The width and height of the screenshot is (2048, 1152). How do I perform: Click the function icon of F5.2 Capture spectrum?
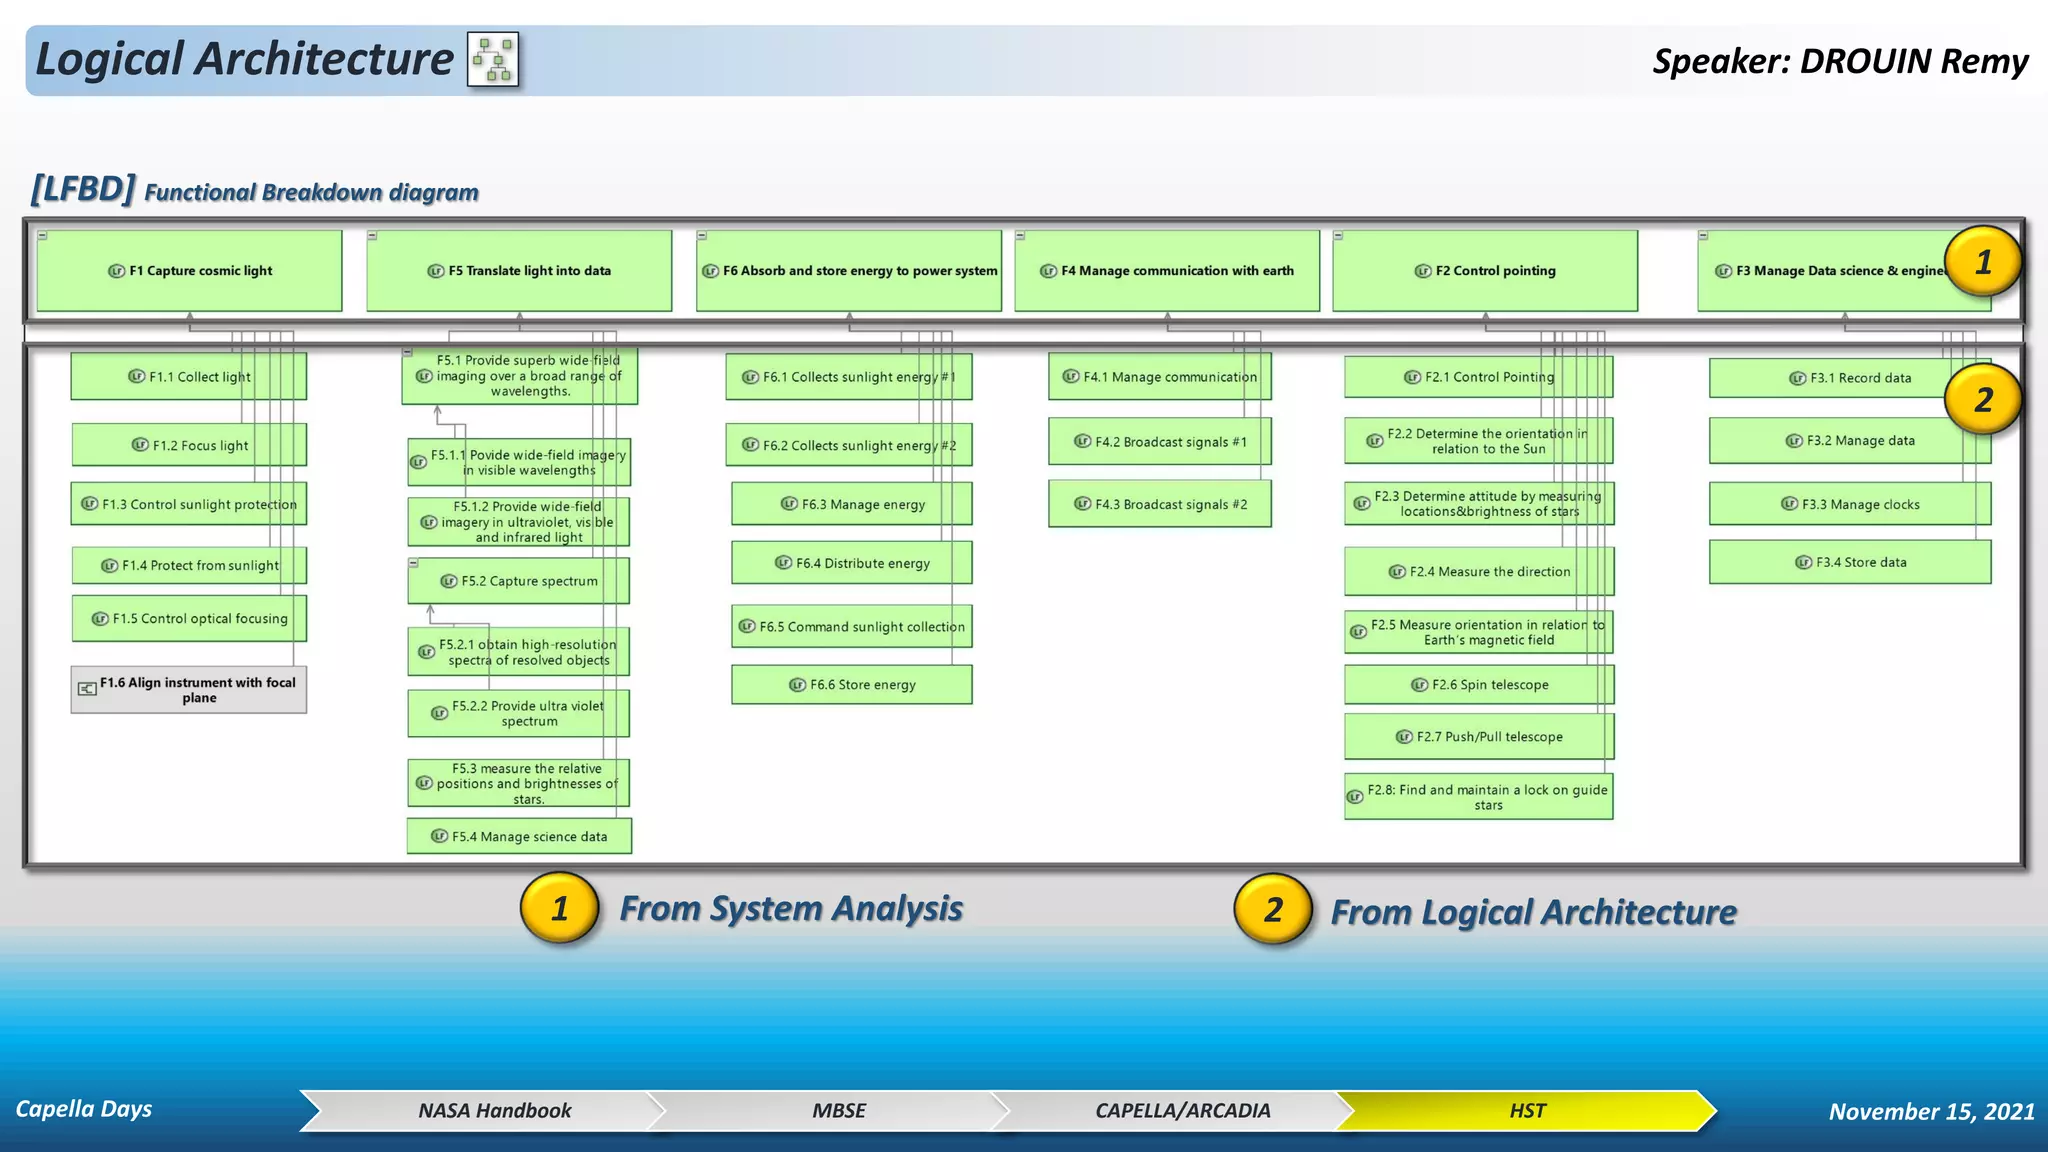(x=449, y=581)
